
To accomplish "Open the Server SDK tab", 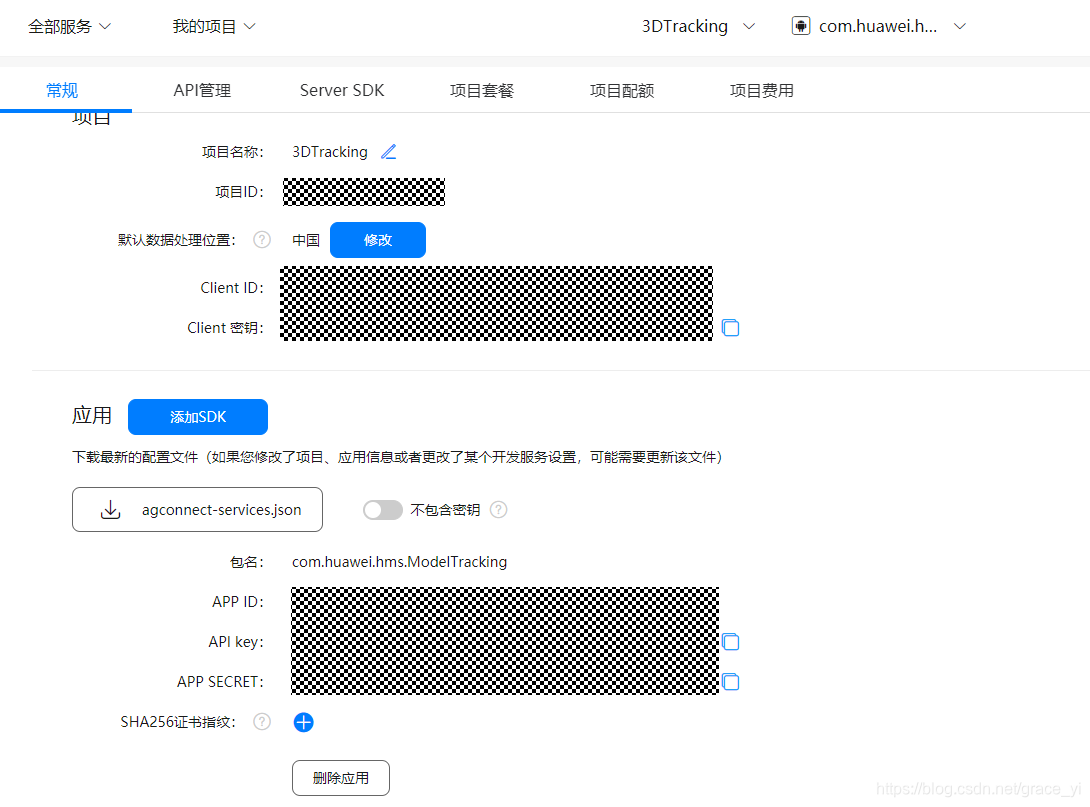I will (341, 90).
